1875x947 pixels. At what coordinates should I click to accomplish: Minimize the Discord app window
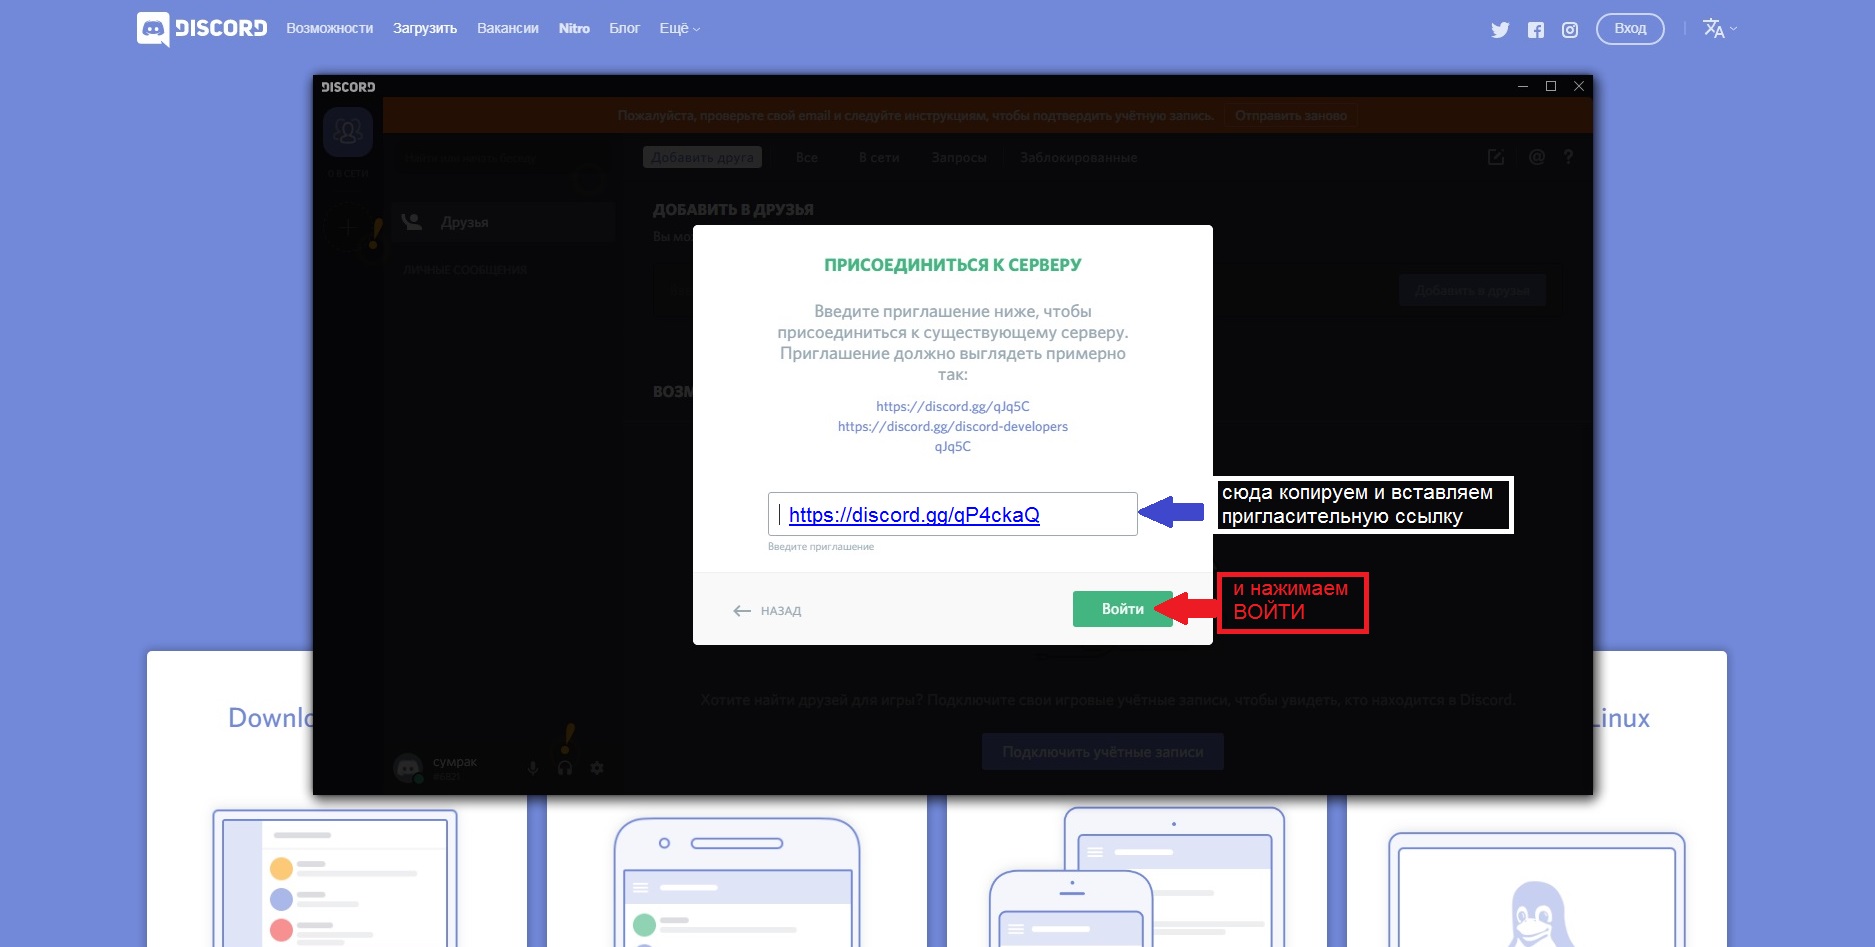[1523, 87]
